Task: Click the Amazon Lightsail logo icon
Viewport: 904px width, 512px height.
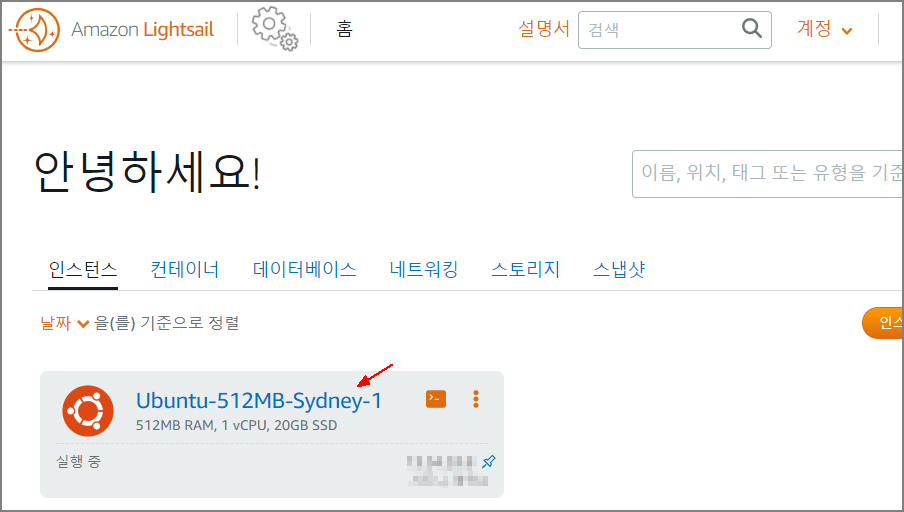Action: pos(35,30)
